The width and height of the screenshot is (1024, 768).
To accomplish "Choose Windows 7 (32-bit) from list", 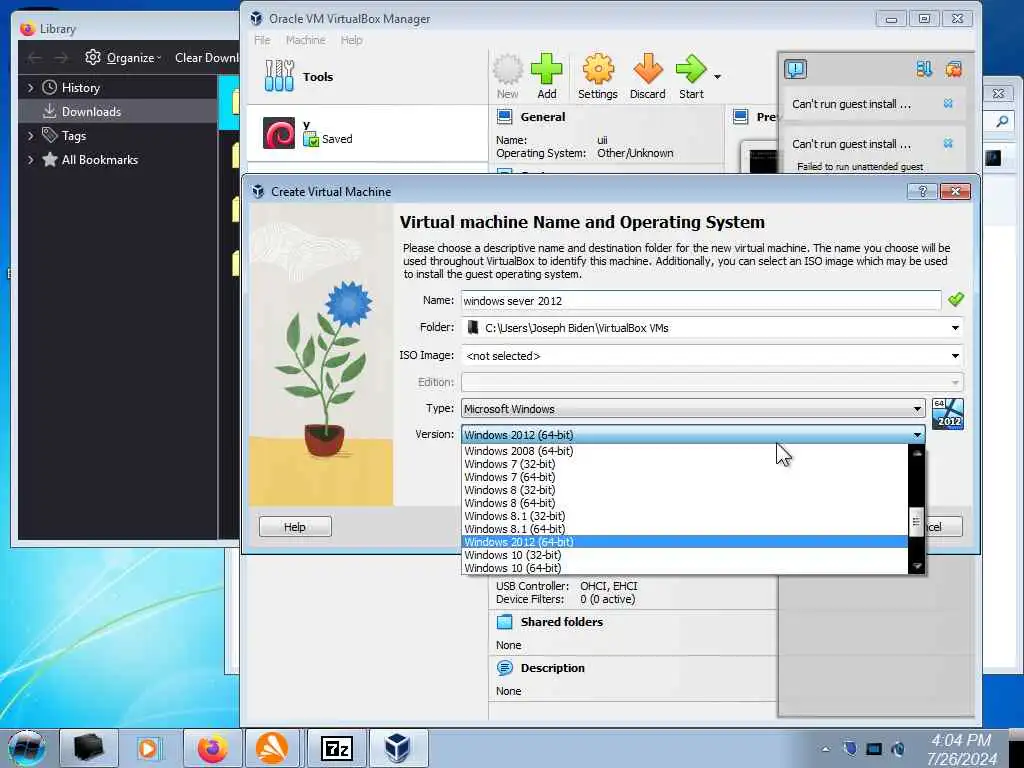I will click(684, 464).
